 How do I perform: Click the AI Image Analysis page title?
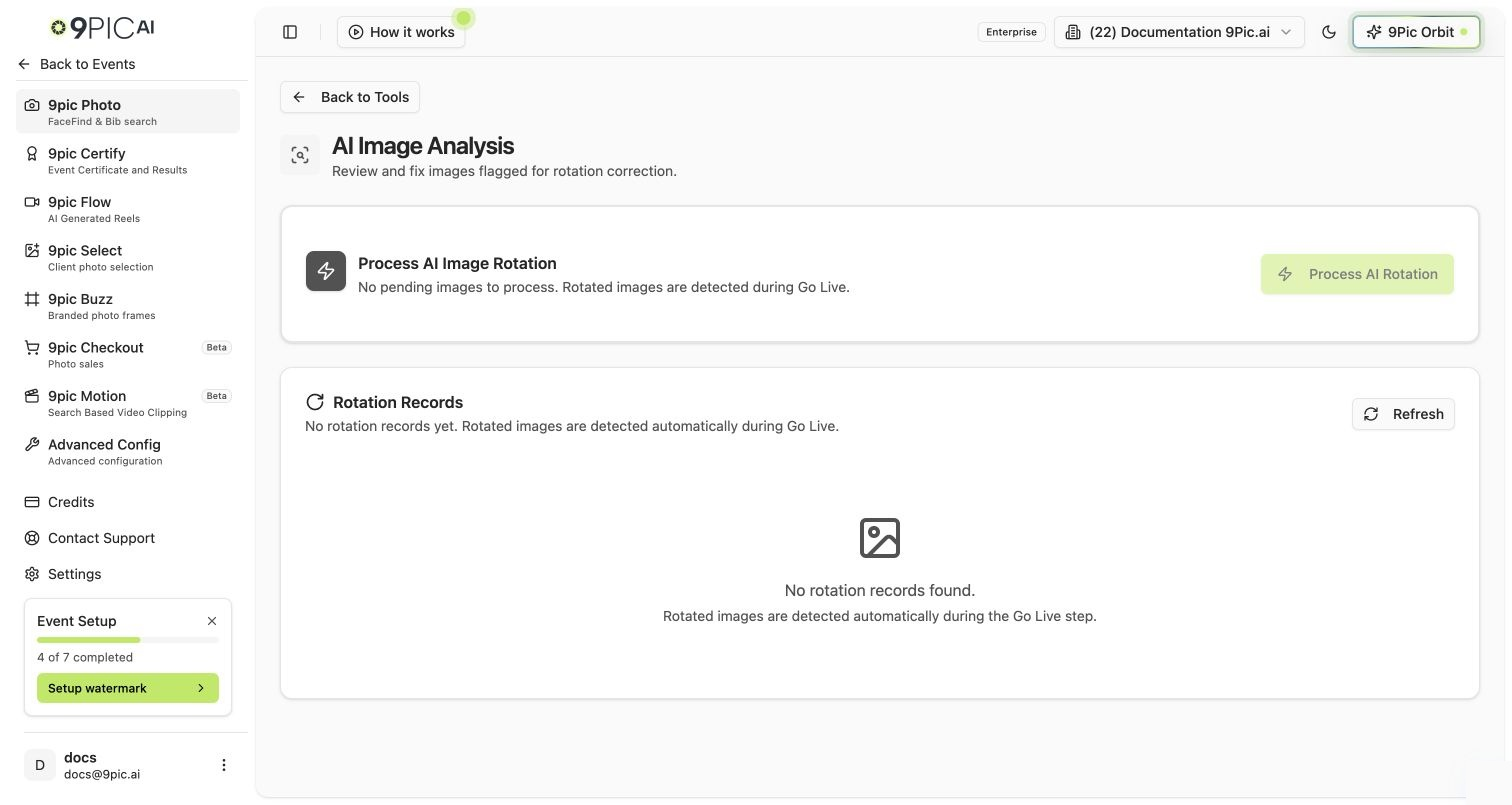[423, 146]
